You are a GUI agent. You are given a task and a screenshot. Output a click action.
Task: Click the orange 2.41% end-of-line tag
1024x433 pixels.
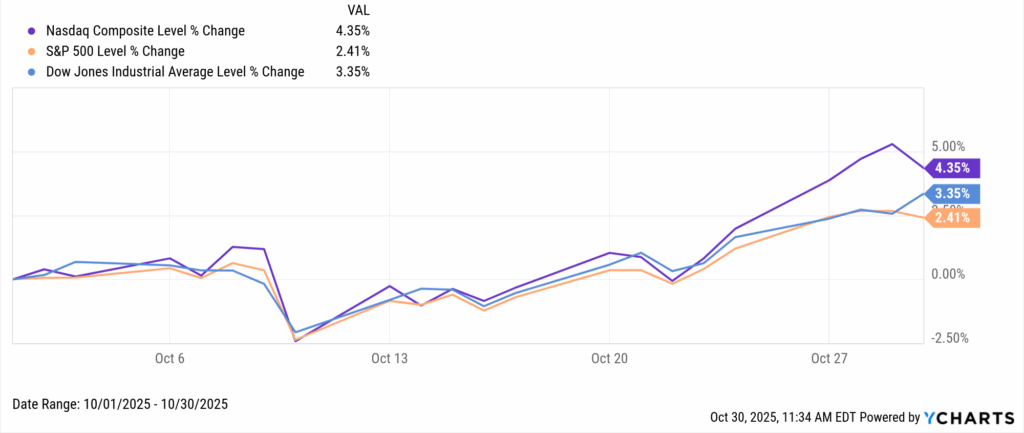954,217
